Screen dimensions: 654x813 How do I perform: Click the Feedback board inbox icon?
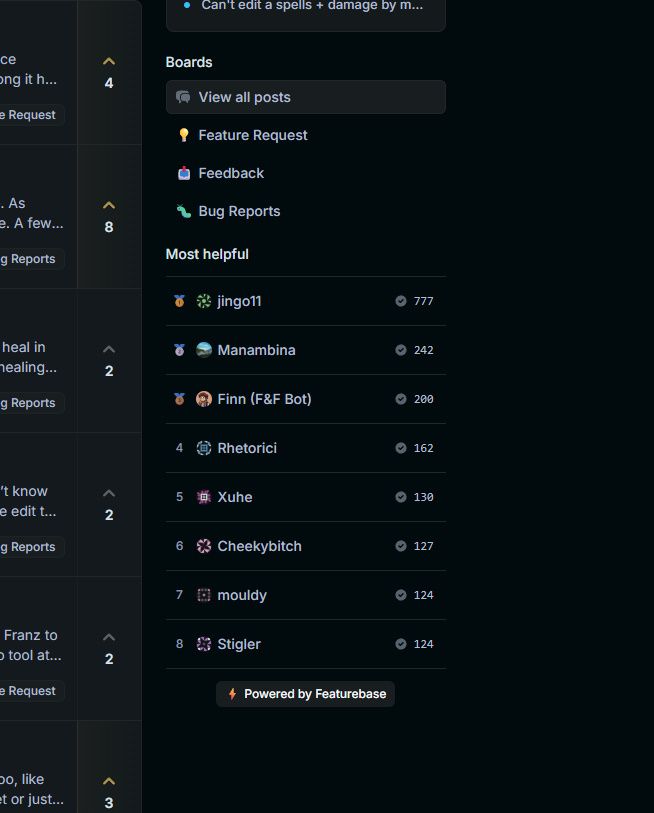click(184, 173)
